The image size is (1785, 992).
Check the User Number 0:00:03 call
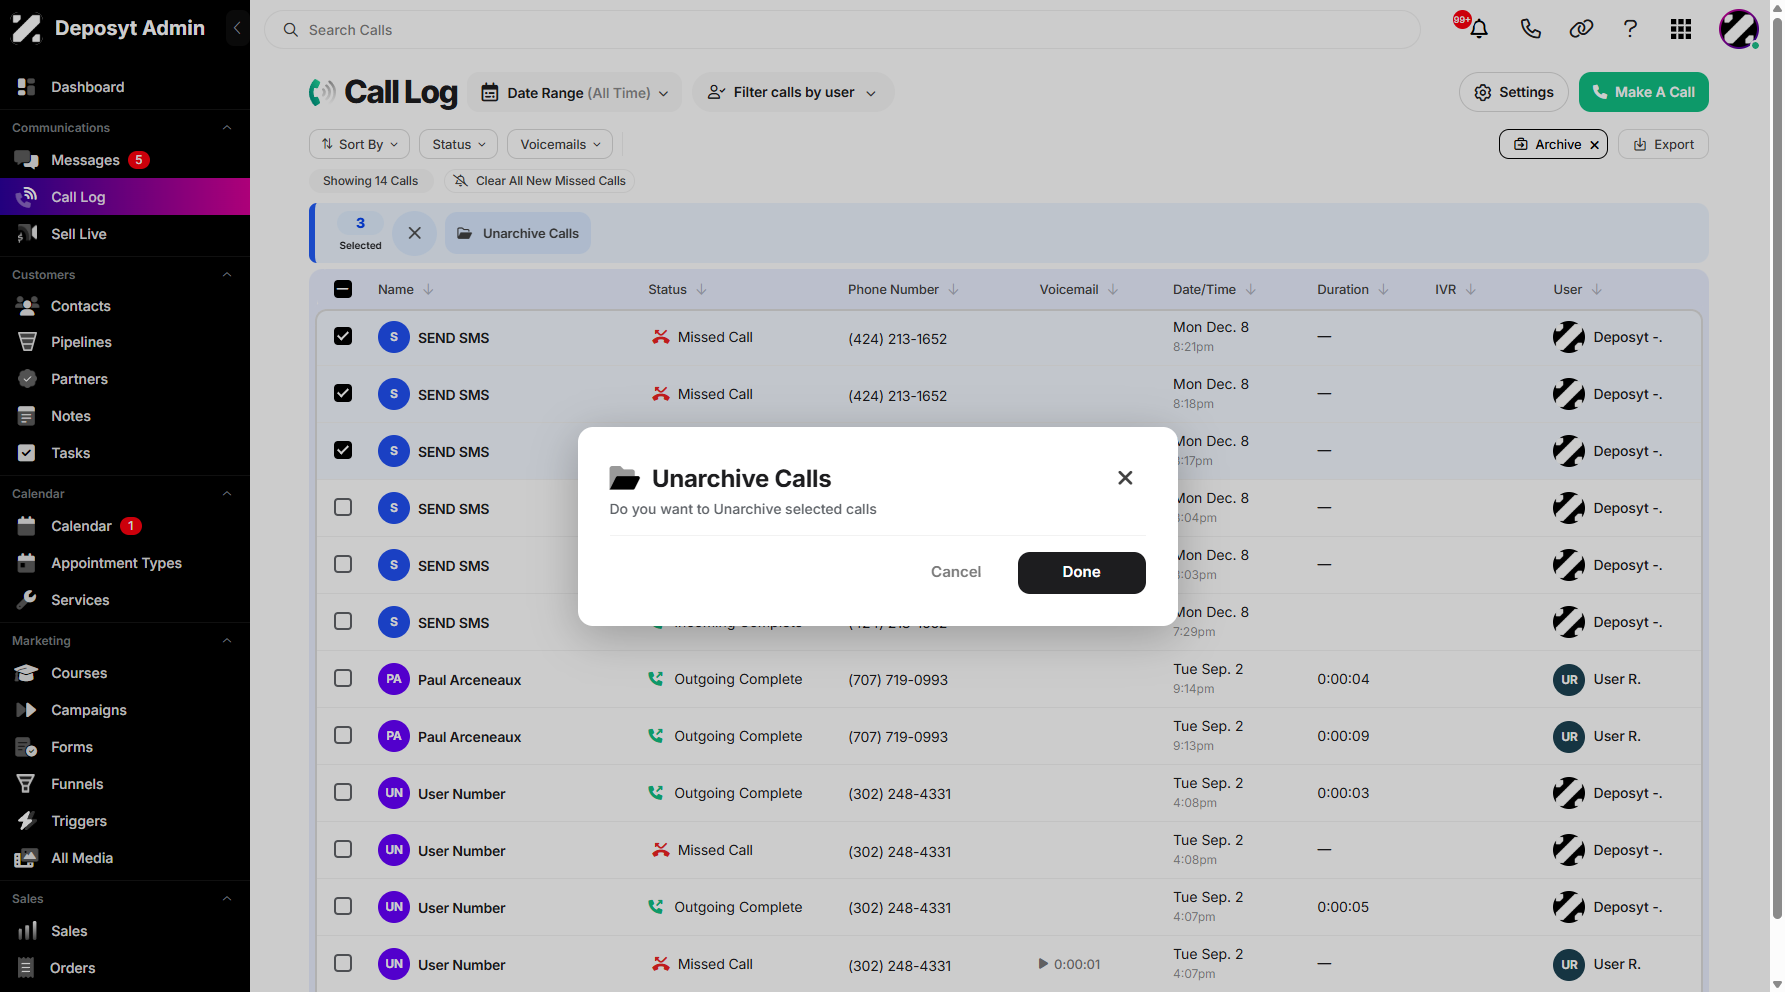pos(343,792)
